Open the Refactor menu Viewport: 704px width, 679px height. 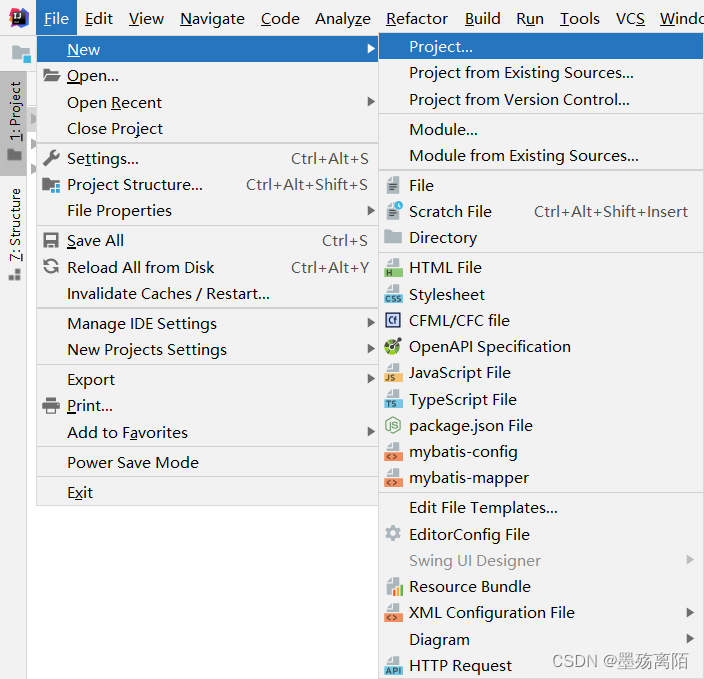417,18
